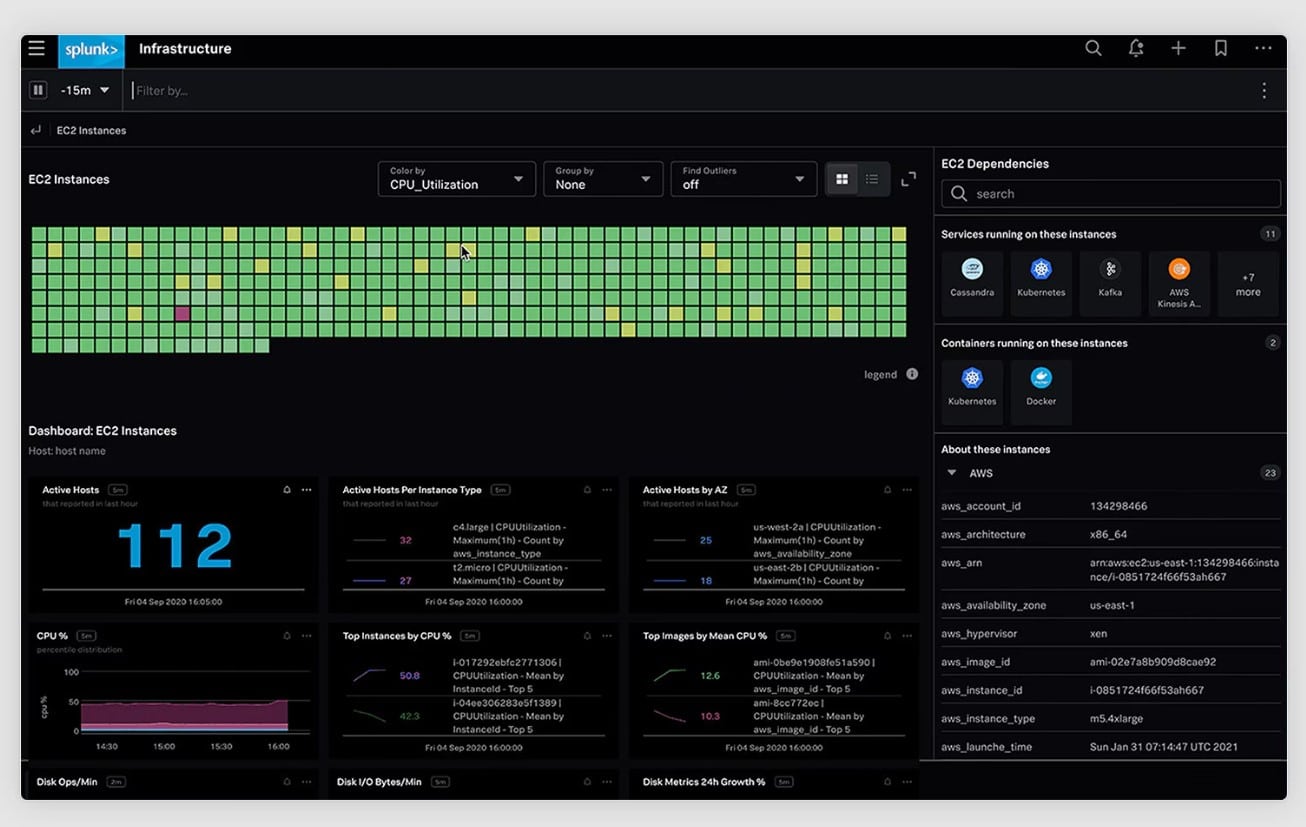Click the legend link under the heatmap
This screenshot has height=827, width=1306.
[x=880, y=375]
